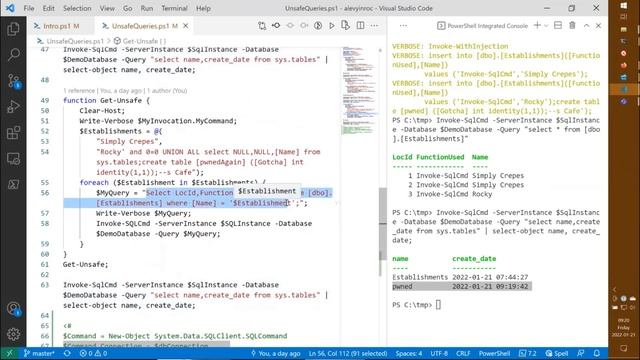
Task: Close the UnsafeQueries.ps1 tab
Action: point(186,26)
